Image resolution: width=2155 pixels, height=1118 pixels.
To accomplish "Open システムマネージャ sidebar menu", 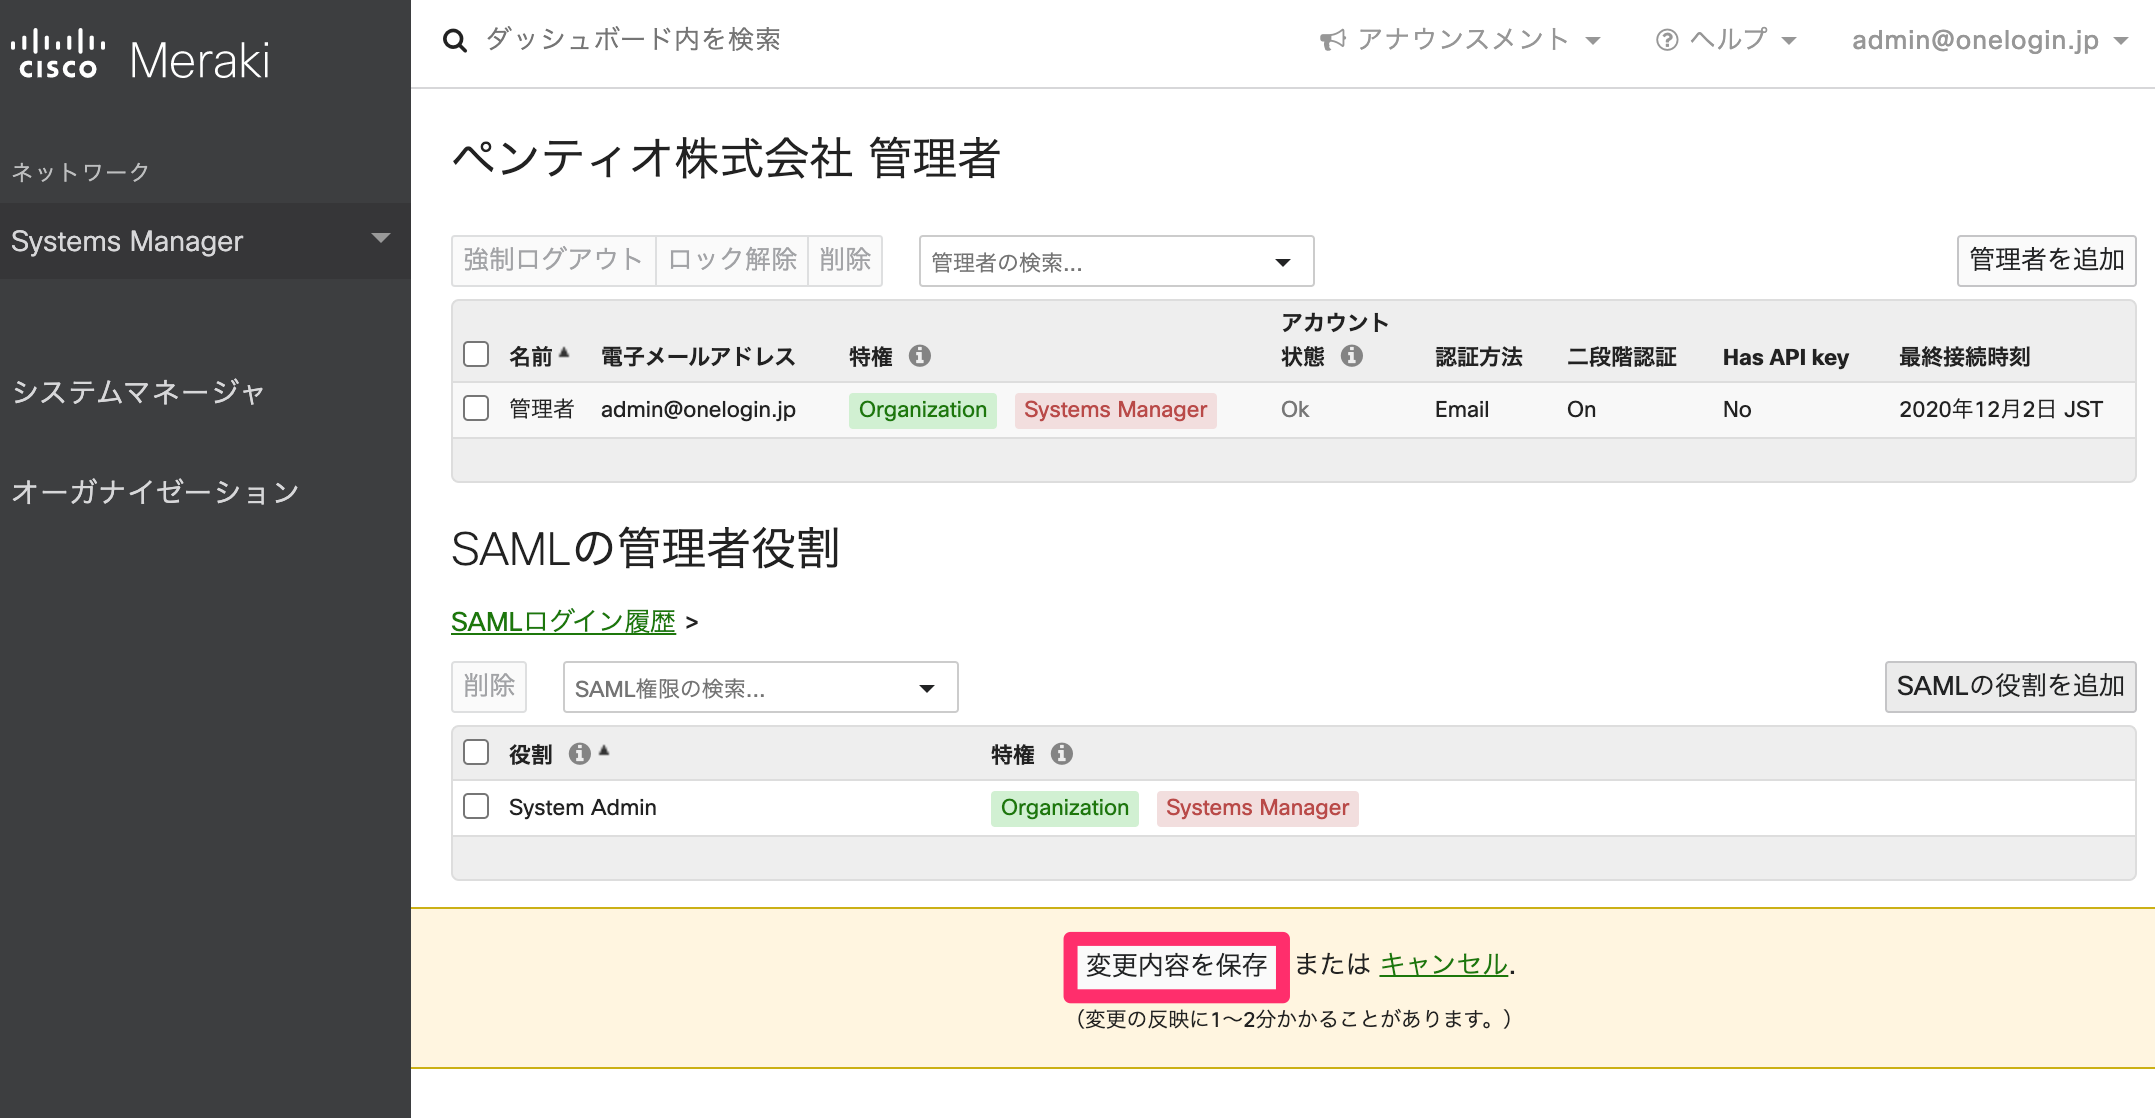I will (138, 392).
